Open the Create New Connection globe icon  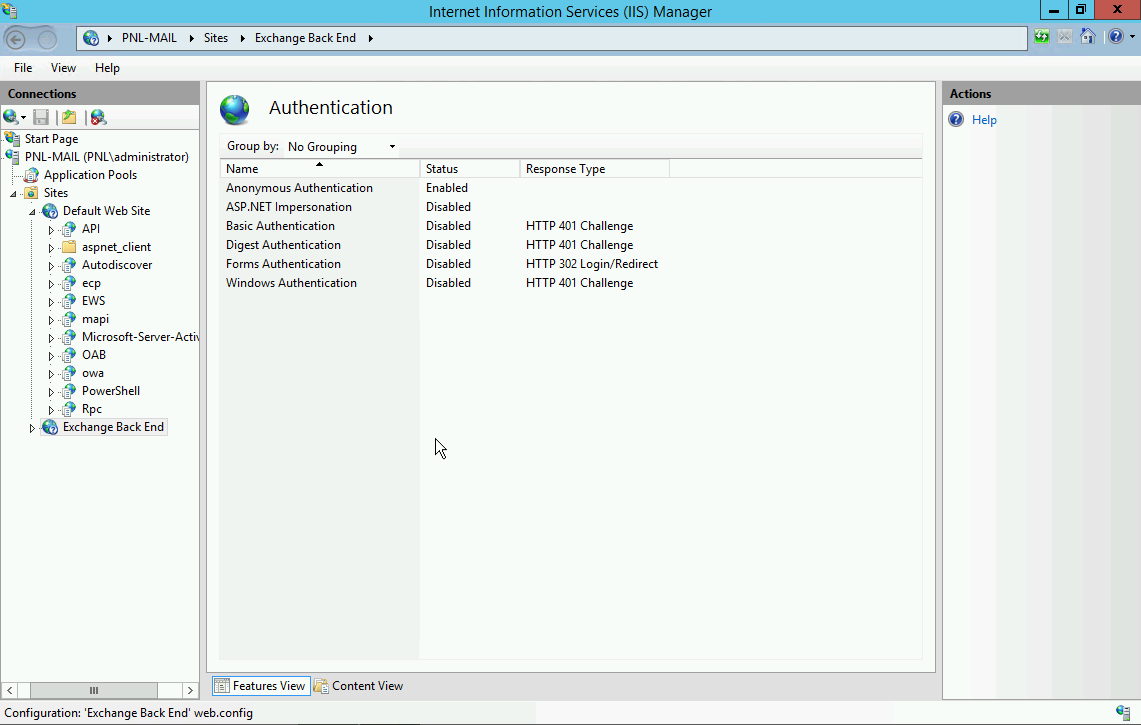[10, 117]
